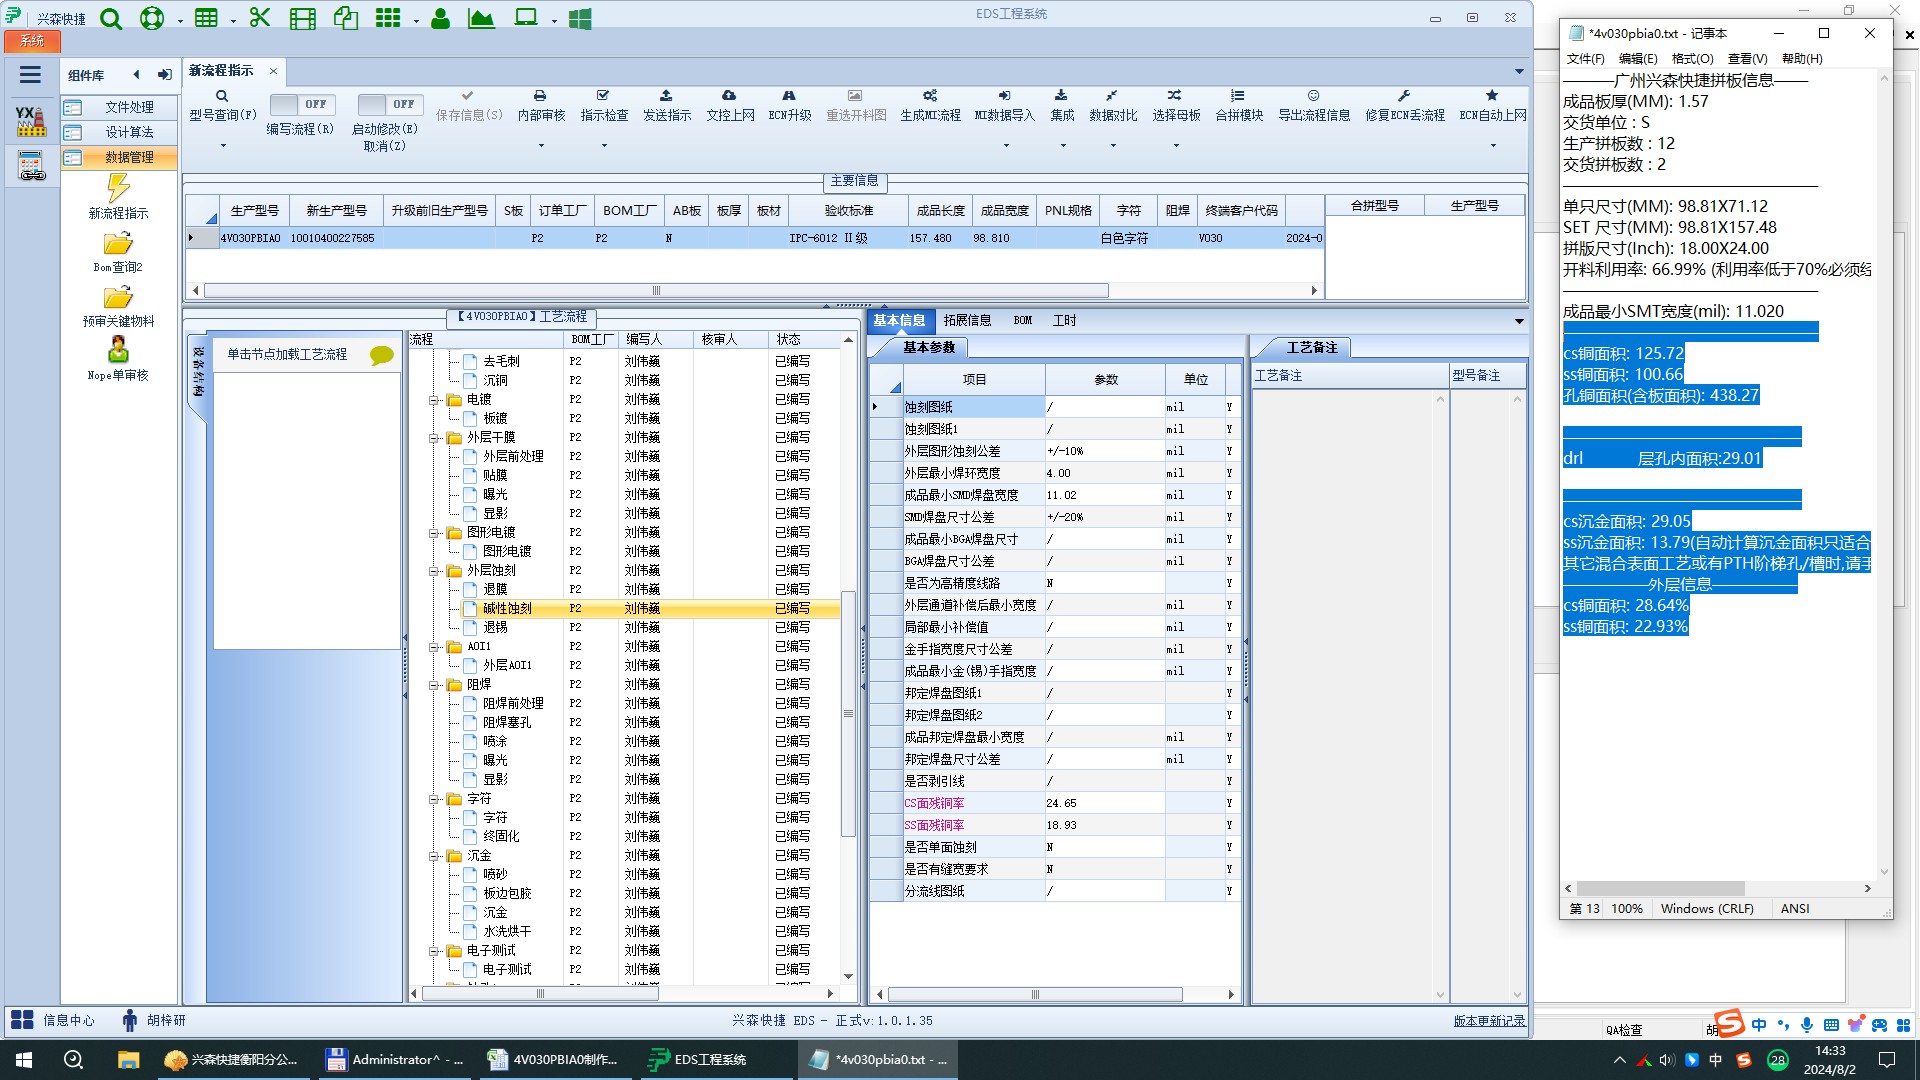Image resolution: width=1920 pixels, height=1080 pixels.
Task: Open the 型号查询(F) search tool
Action: pyautogui.click(x=222, y=97)
